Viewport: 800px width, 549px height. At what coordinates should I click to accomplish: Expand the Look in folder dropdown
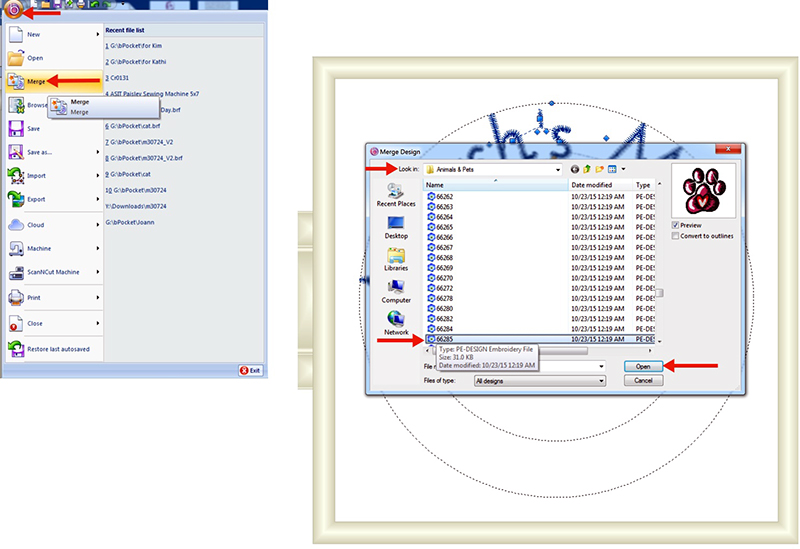coord(558,170)
